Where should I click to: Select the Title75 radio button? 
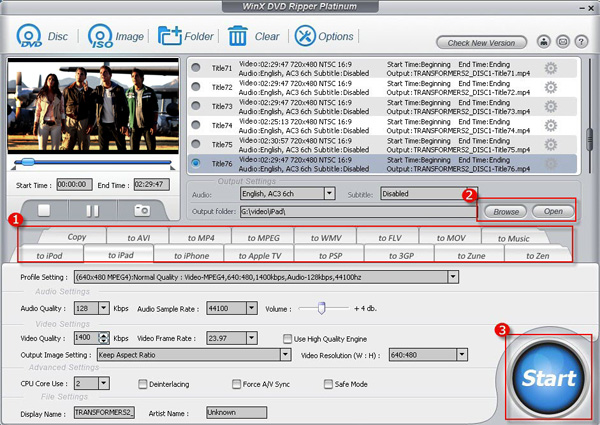pyautogui.click(x=196, y=144)
